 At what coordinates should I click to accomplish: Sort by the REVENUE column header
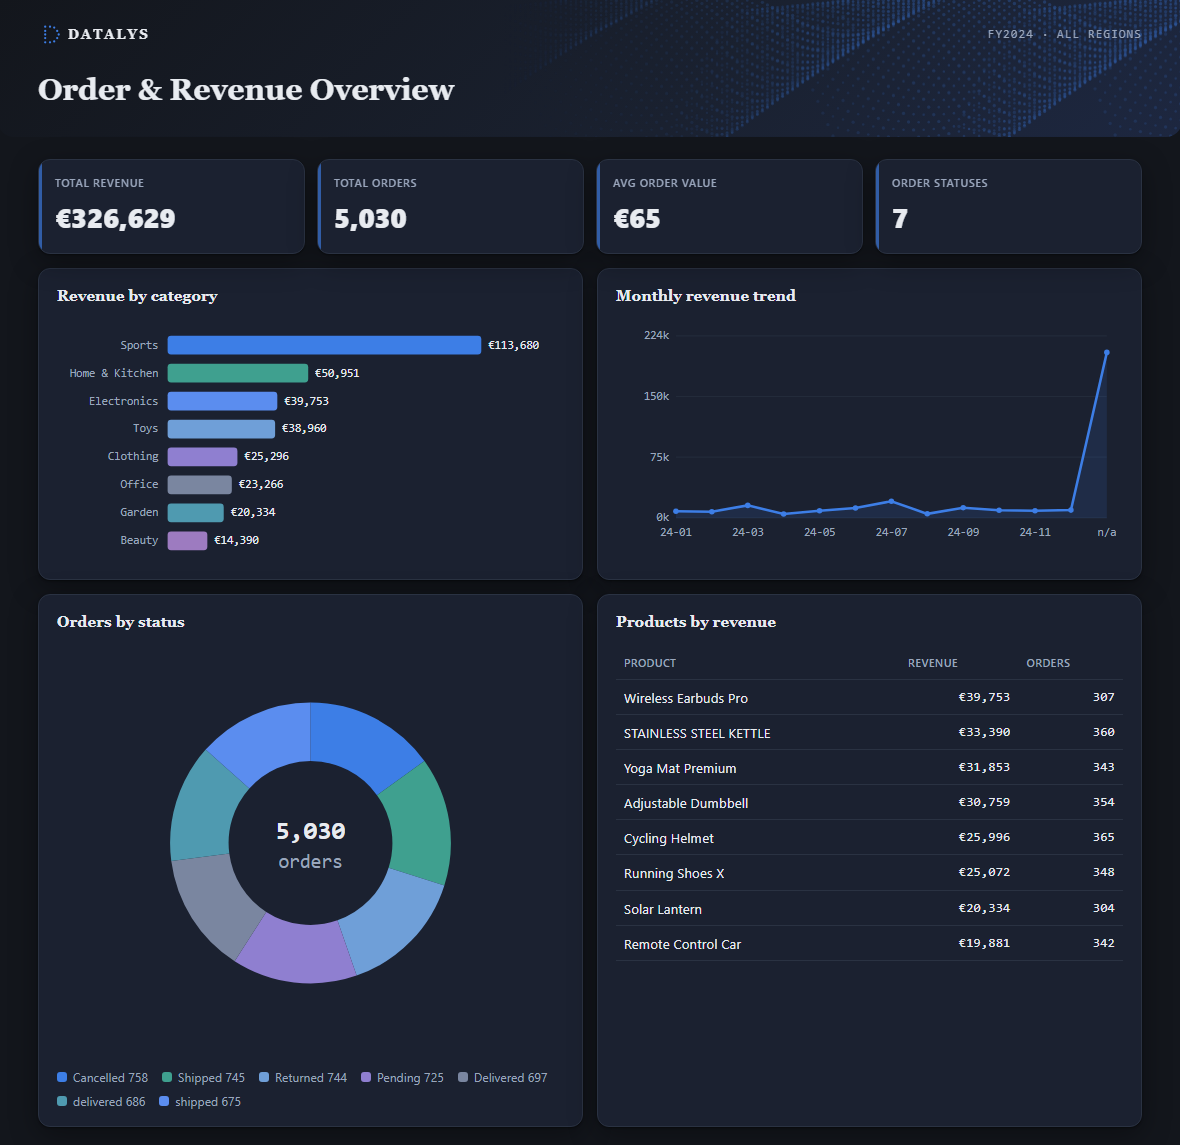coord(932,663)
